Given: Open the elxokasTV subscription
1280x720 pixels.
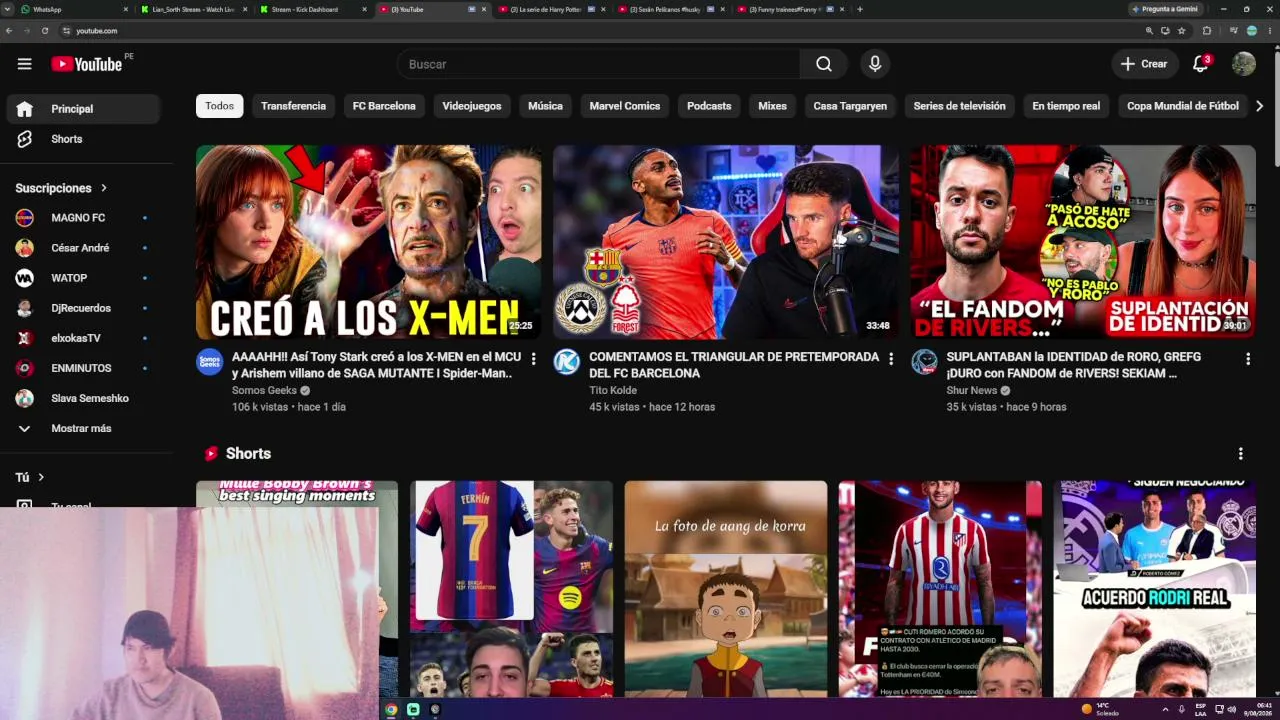Looking at the screenshot, I should [81, 338].
